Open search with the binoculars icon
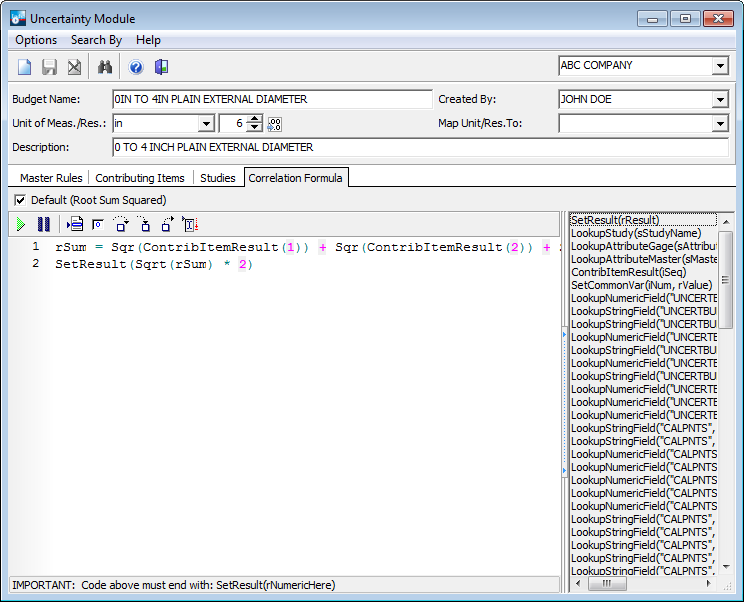 (105, 67)
